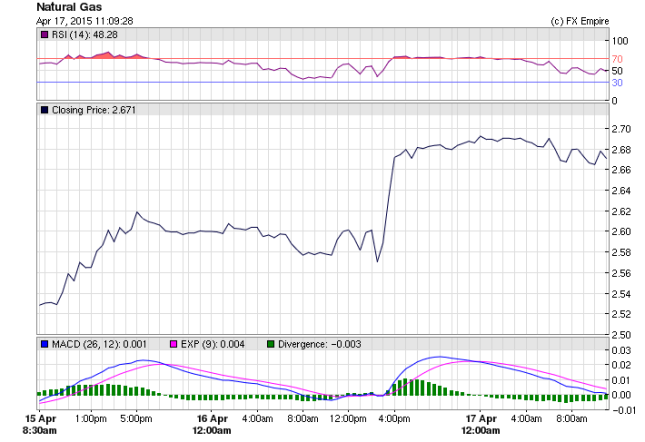This screenshot has width=645, height=442.
Task: Click the '12:00pm' time axis label
Action: click(x=348, y=419)
